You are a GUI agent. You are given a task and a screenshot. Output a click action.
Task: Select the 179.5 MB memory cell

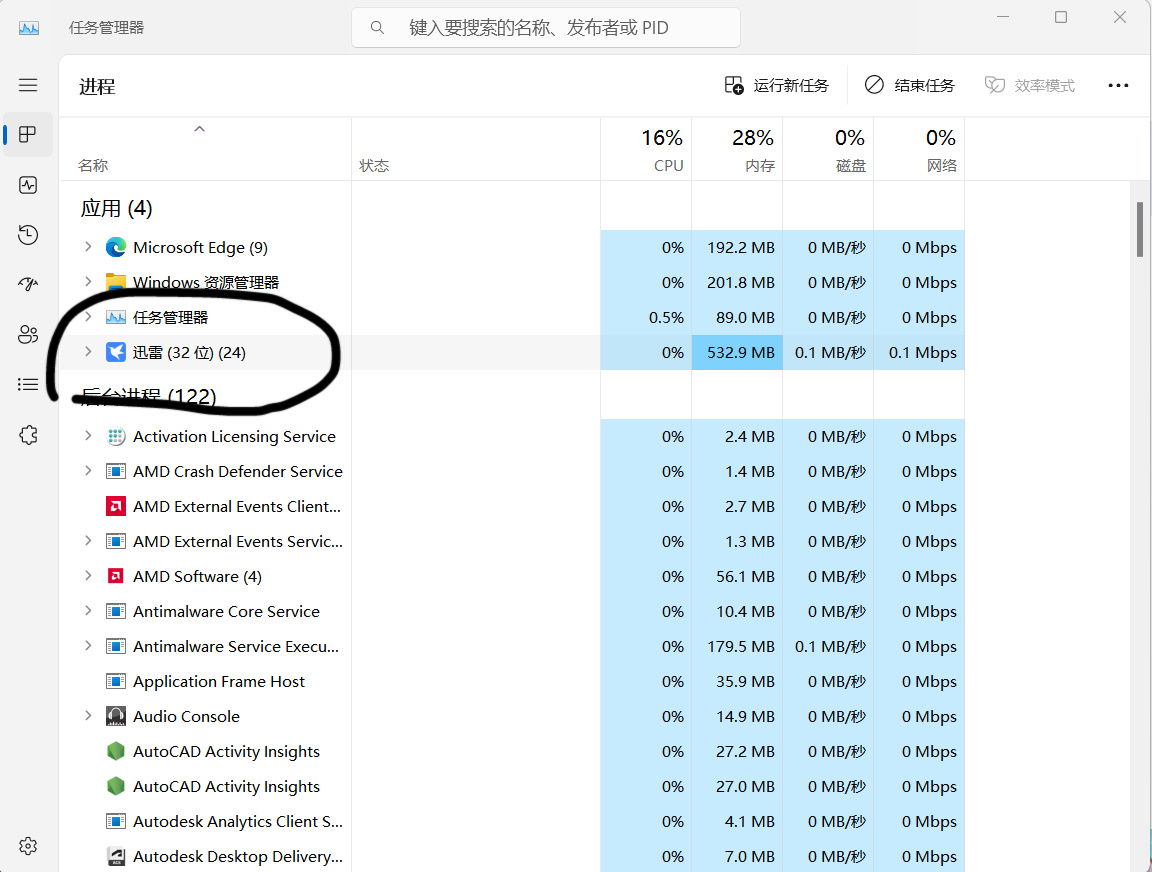[x=737, y=646]
